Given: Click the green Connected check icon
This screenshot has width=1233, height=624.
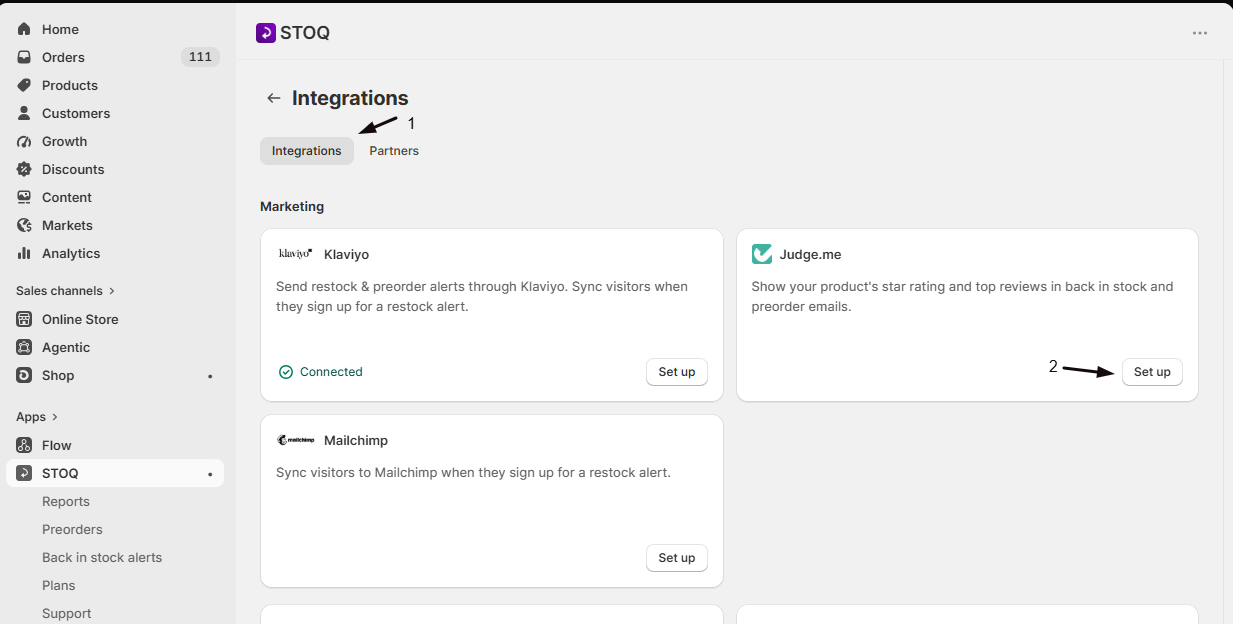Looking at the screenshot, I should [286, 372].
